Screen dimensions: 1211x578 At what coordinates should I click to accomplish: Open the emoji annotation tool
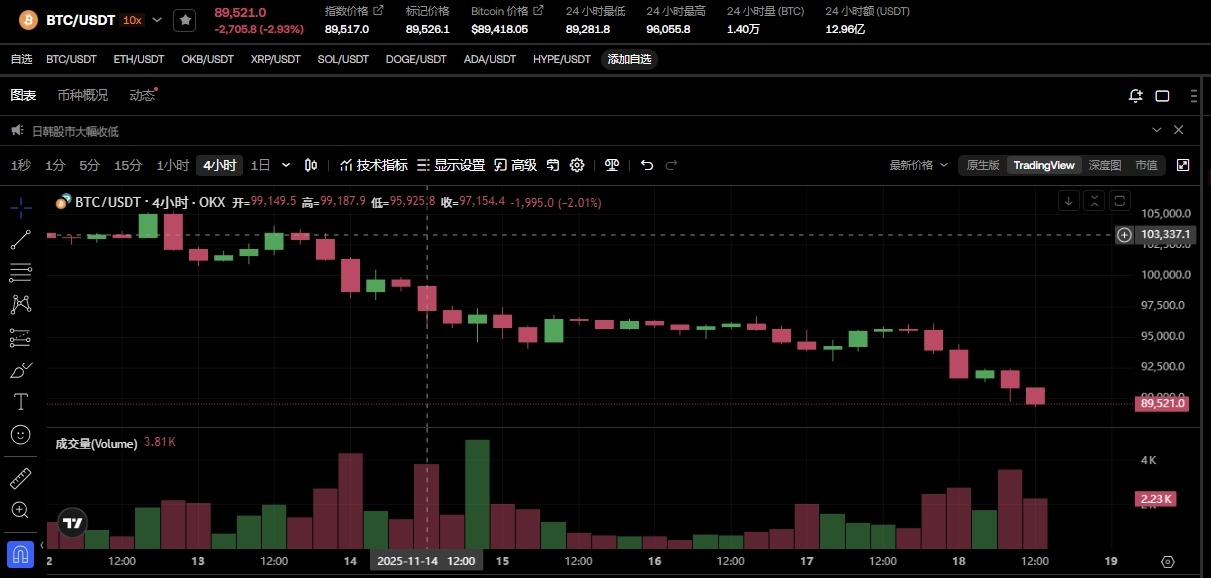click(x=21, y=433)
